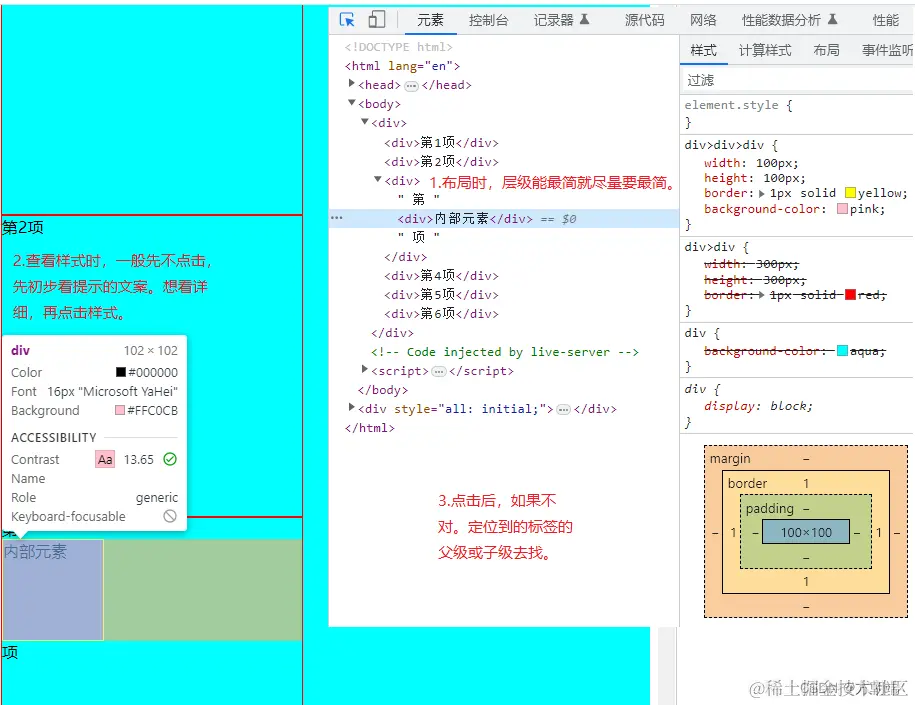Screen dimensions: 915x705
Task: Click the 第2项 text on the page
Action: click(x=23, y=227)
